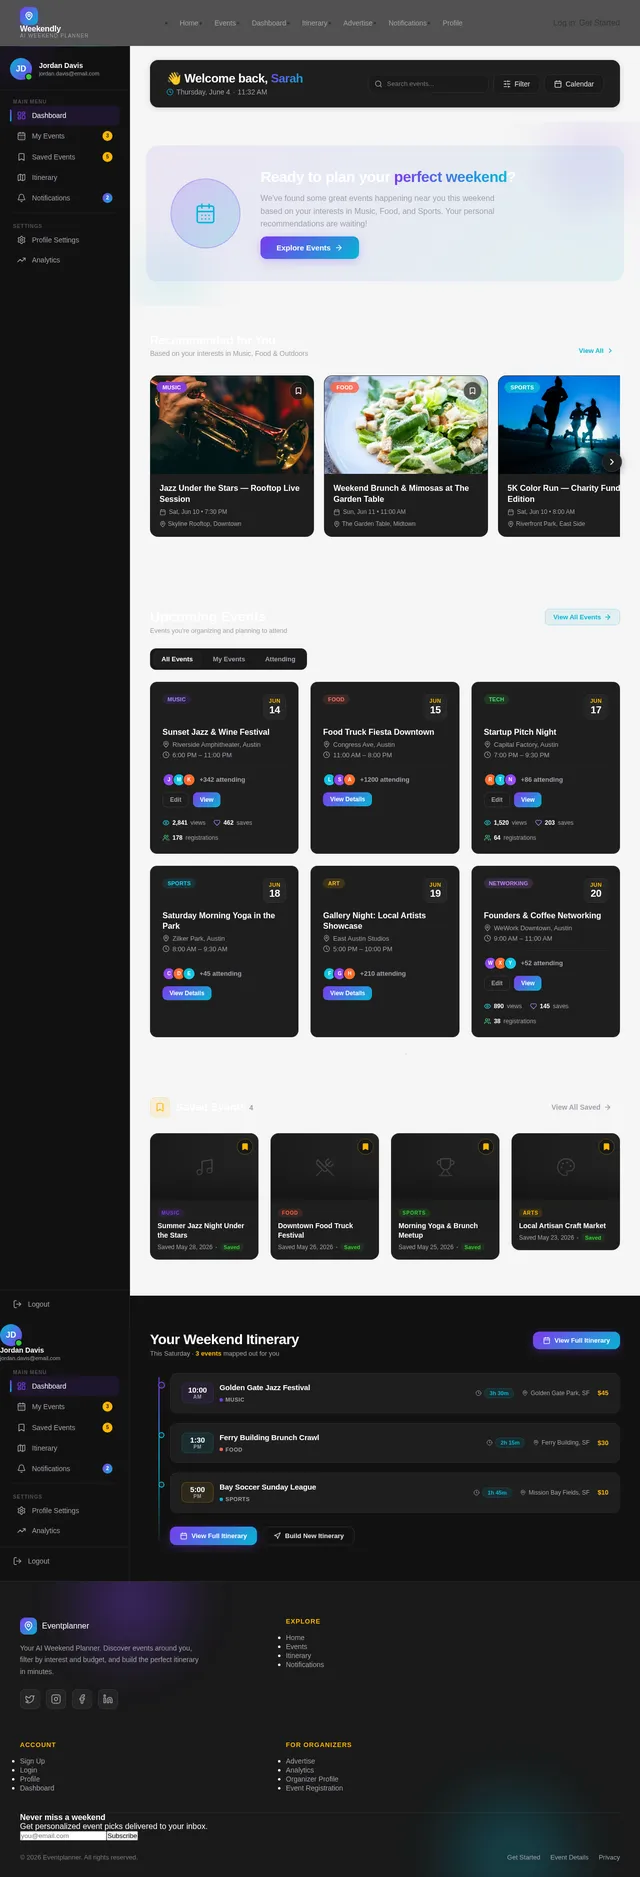The height and width of the screenshot is (1877, 640).
Task: Click the Eventplanner logo icon in the footer
Action: click(28, 1626)
